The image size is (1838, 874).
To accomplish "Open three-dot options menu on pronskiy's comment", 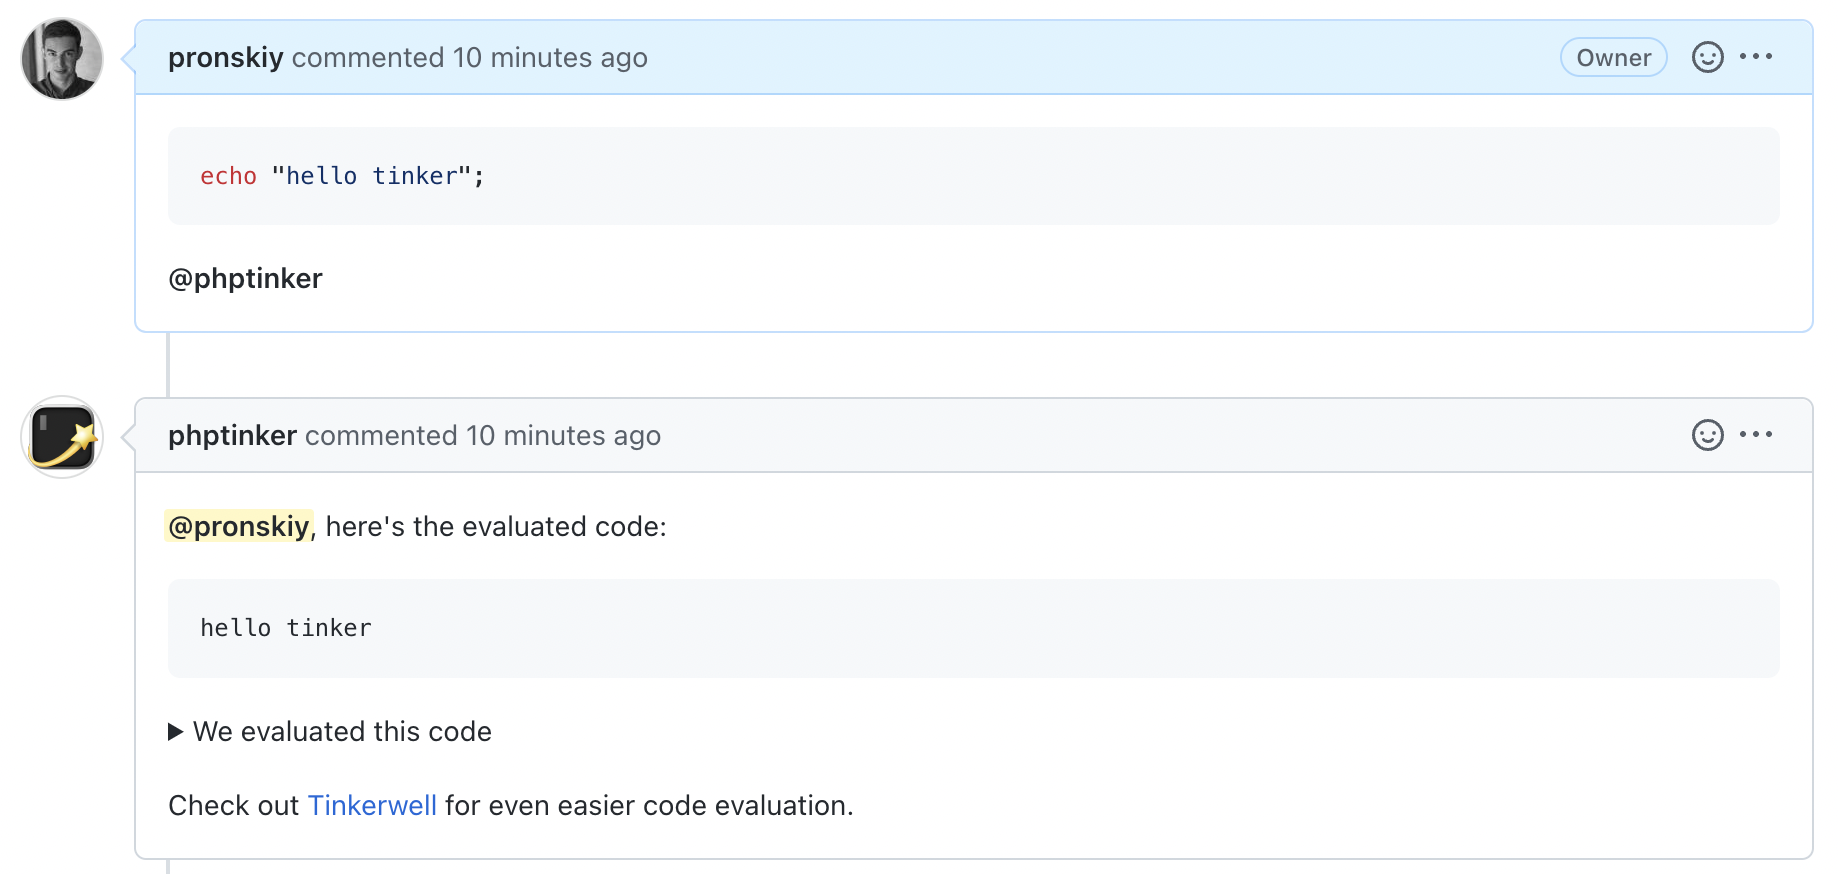I will 1756,57.
